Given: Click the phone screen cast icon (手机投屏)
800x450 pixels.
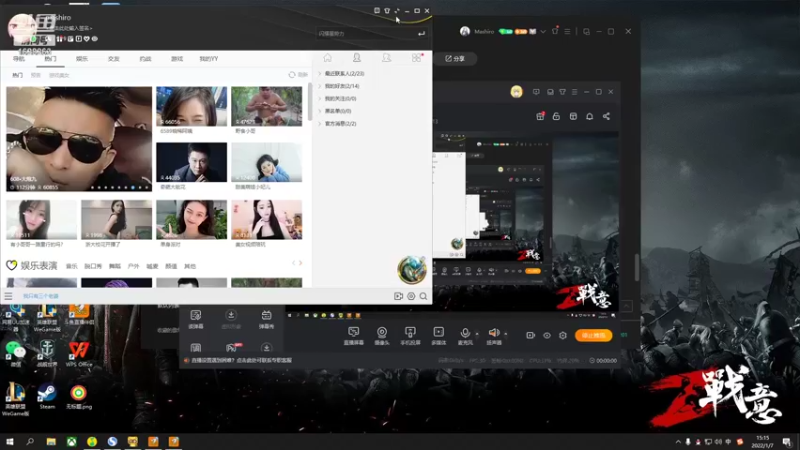Looking at the screenshot, I should pyautogui.click(x=410, y=336).
